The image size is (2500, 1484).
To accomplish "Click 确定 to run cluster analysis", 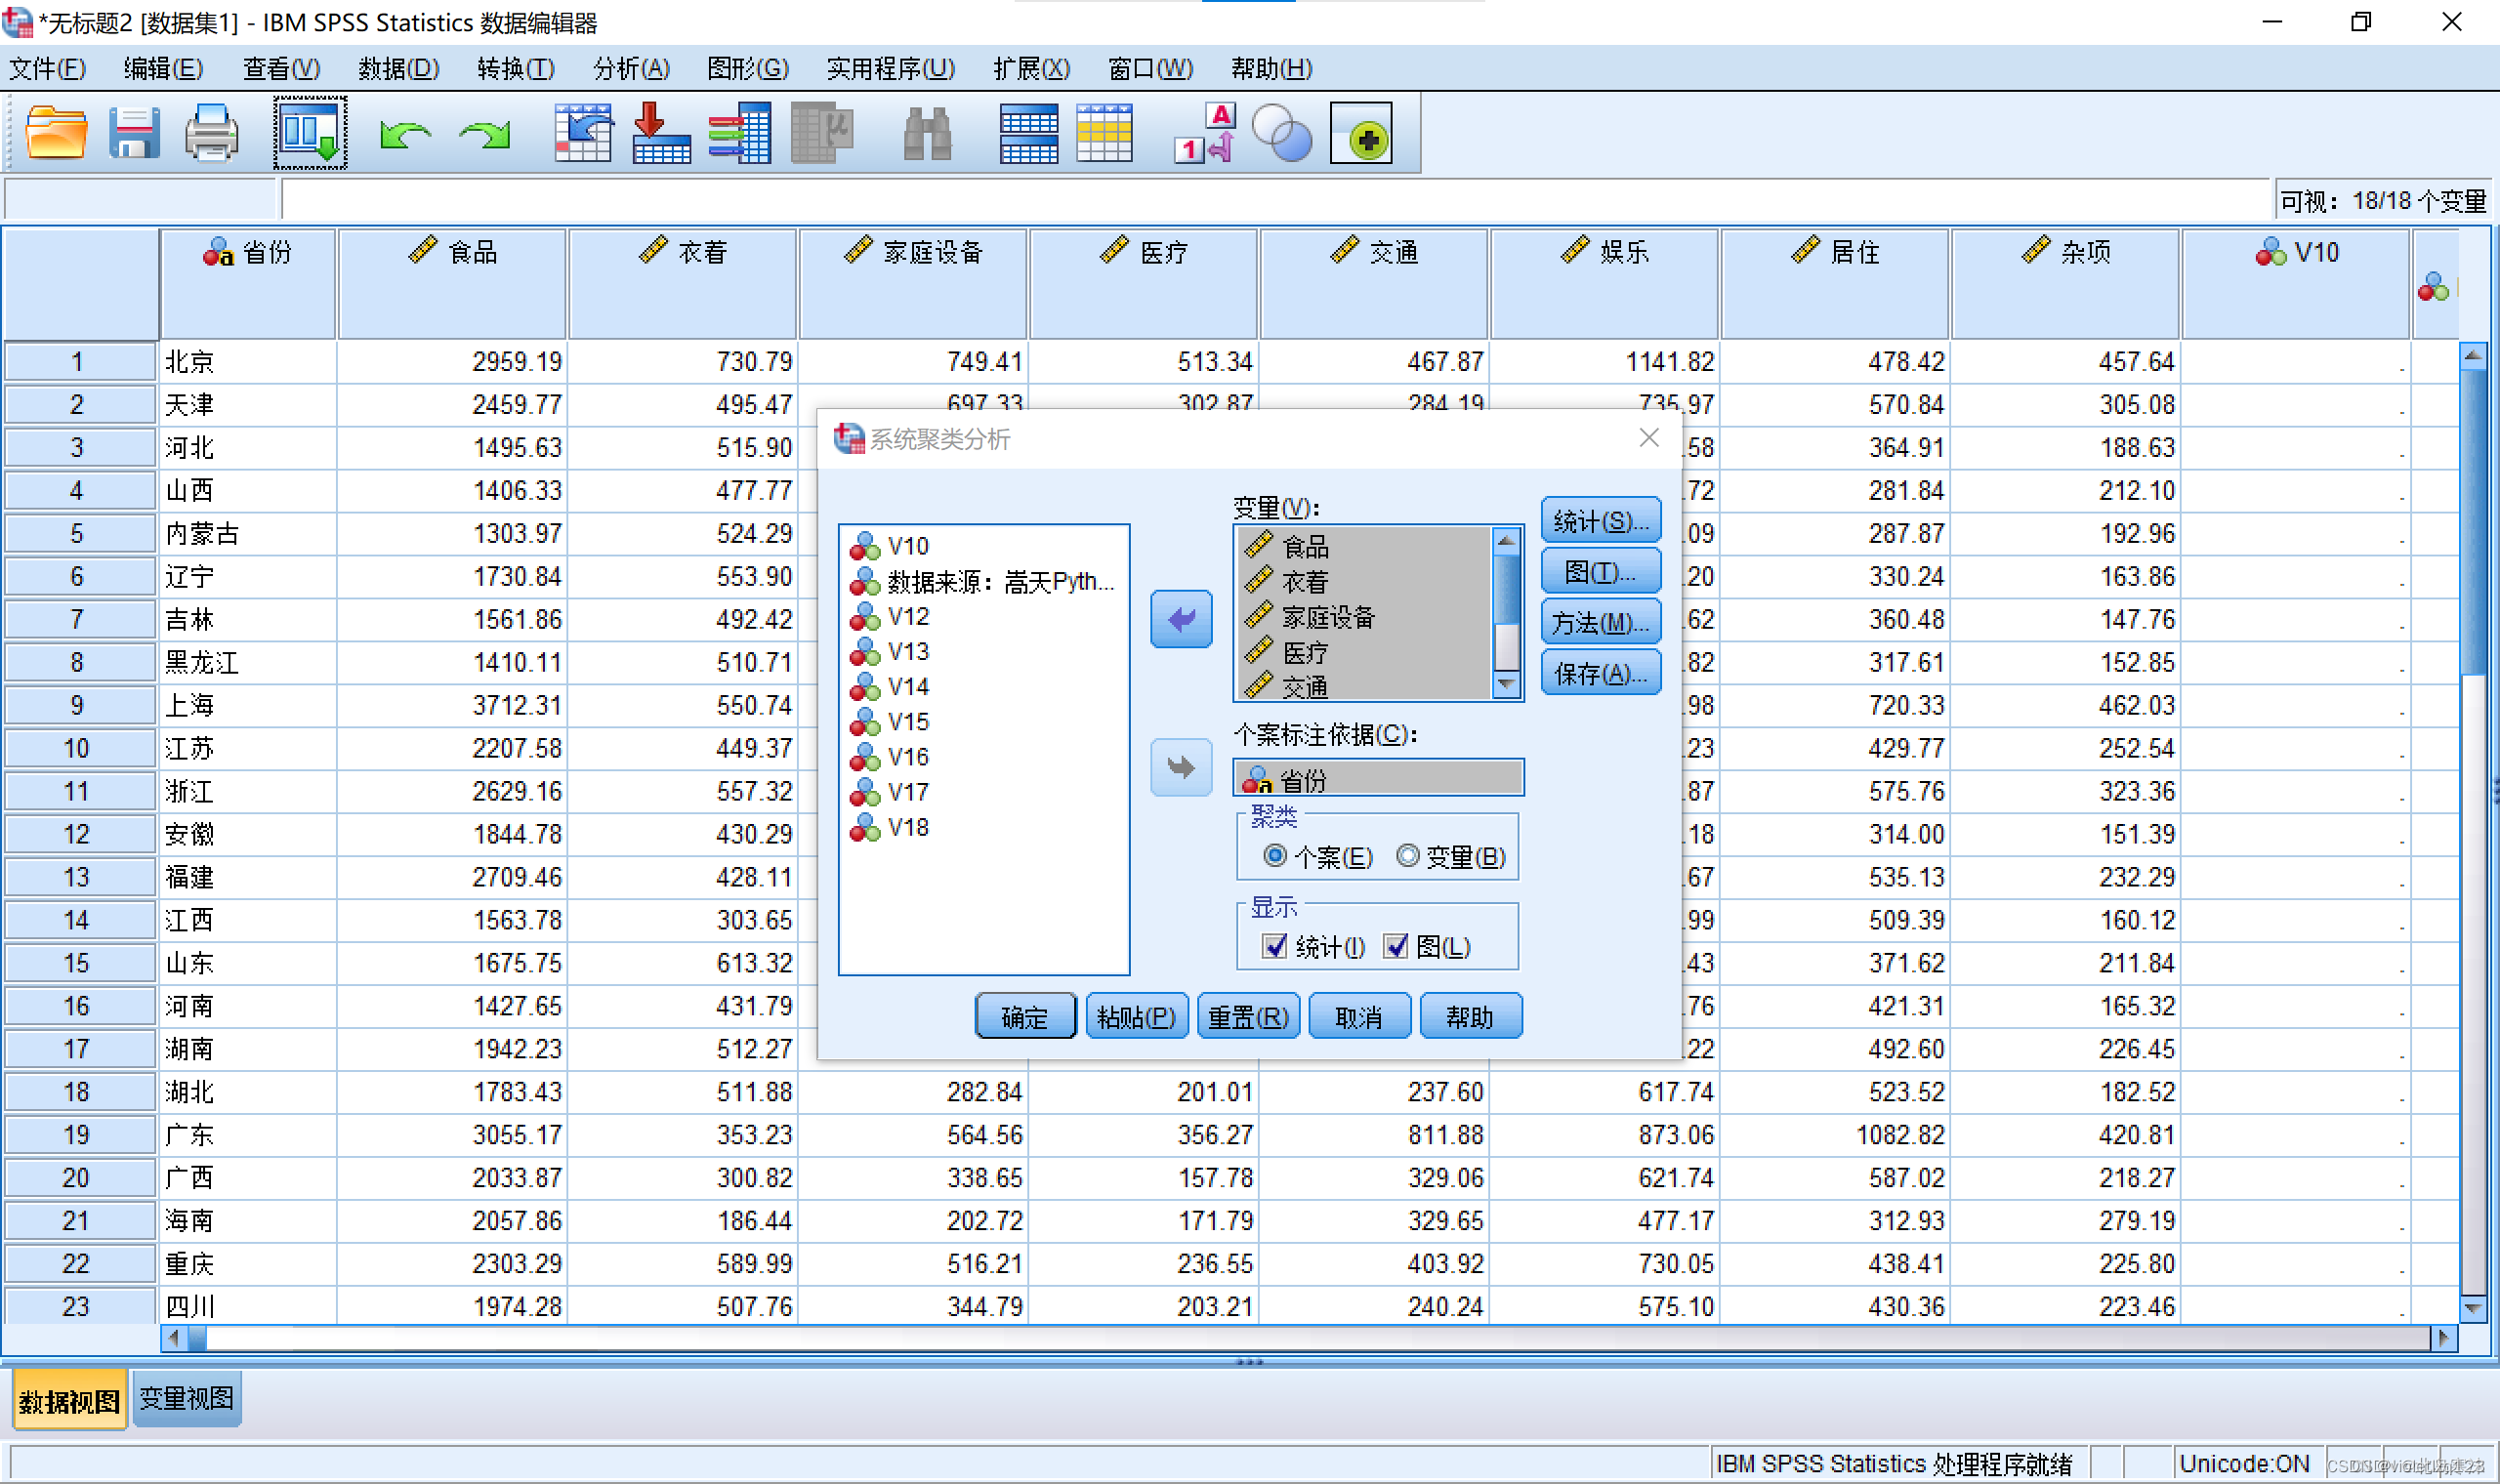I will click(x=1025, y=1017).
